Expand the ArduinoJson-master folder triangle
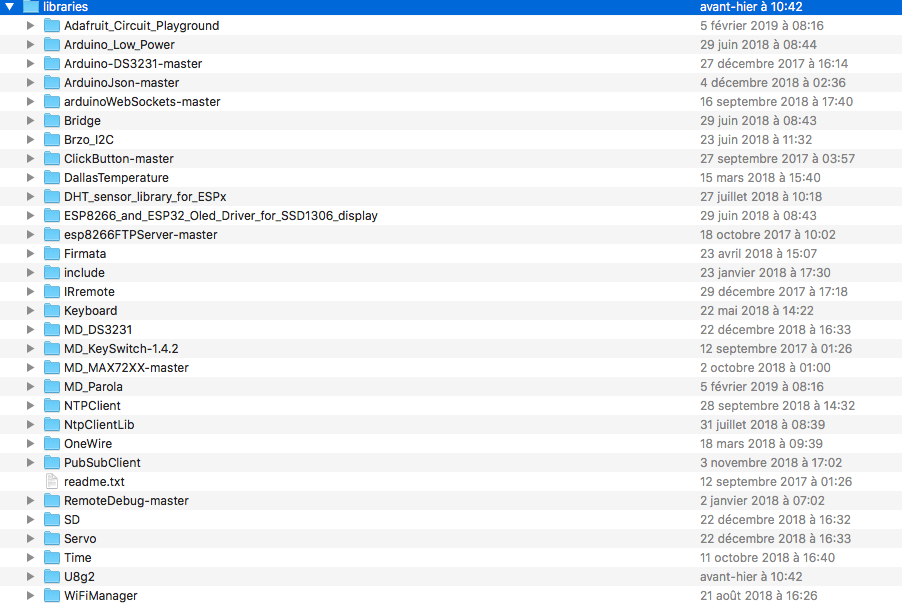Viewport: 902px width, 605px height. [30, 83]
